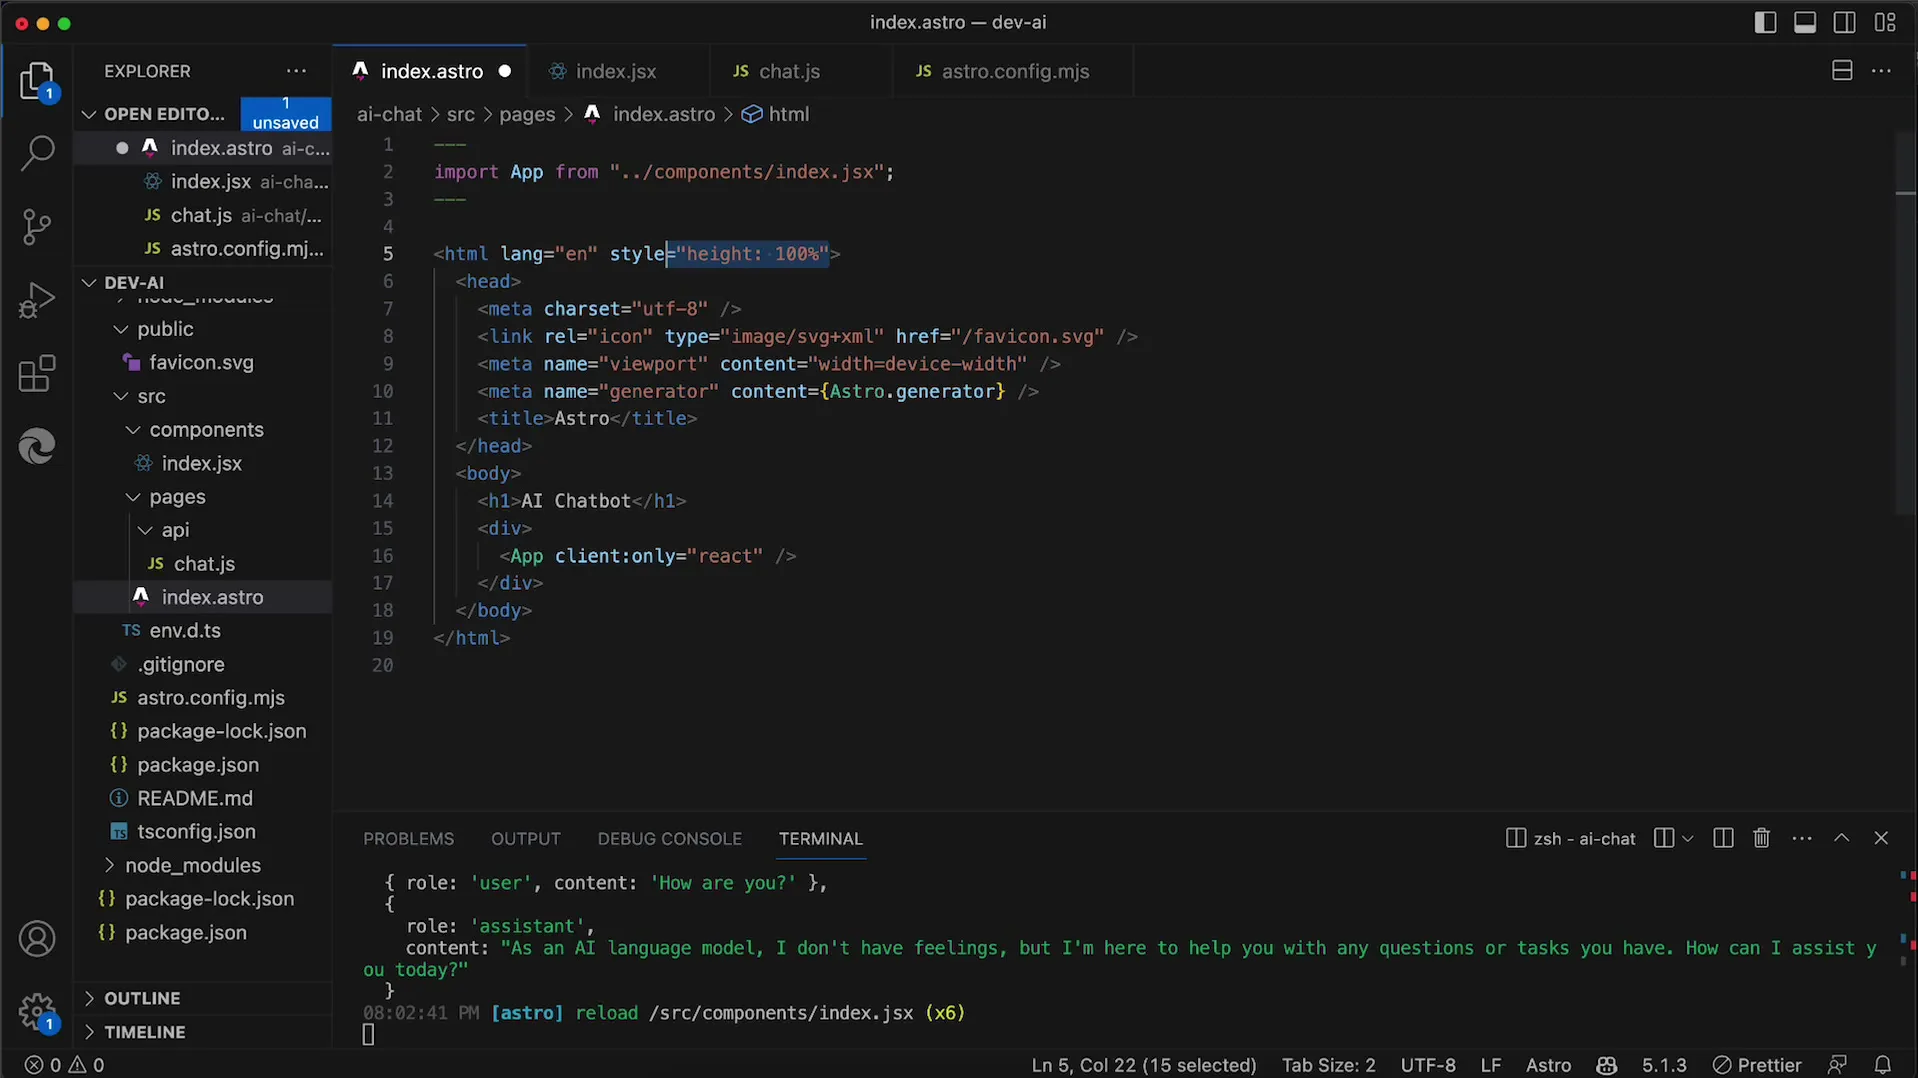Switch to the PROBLEMS panel tab
The height and width of the screenshot is (1078, 1918).
tap(408, 838)
